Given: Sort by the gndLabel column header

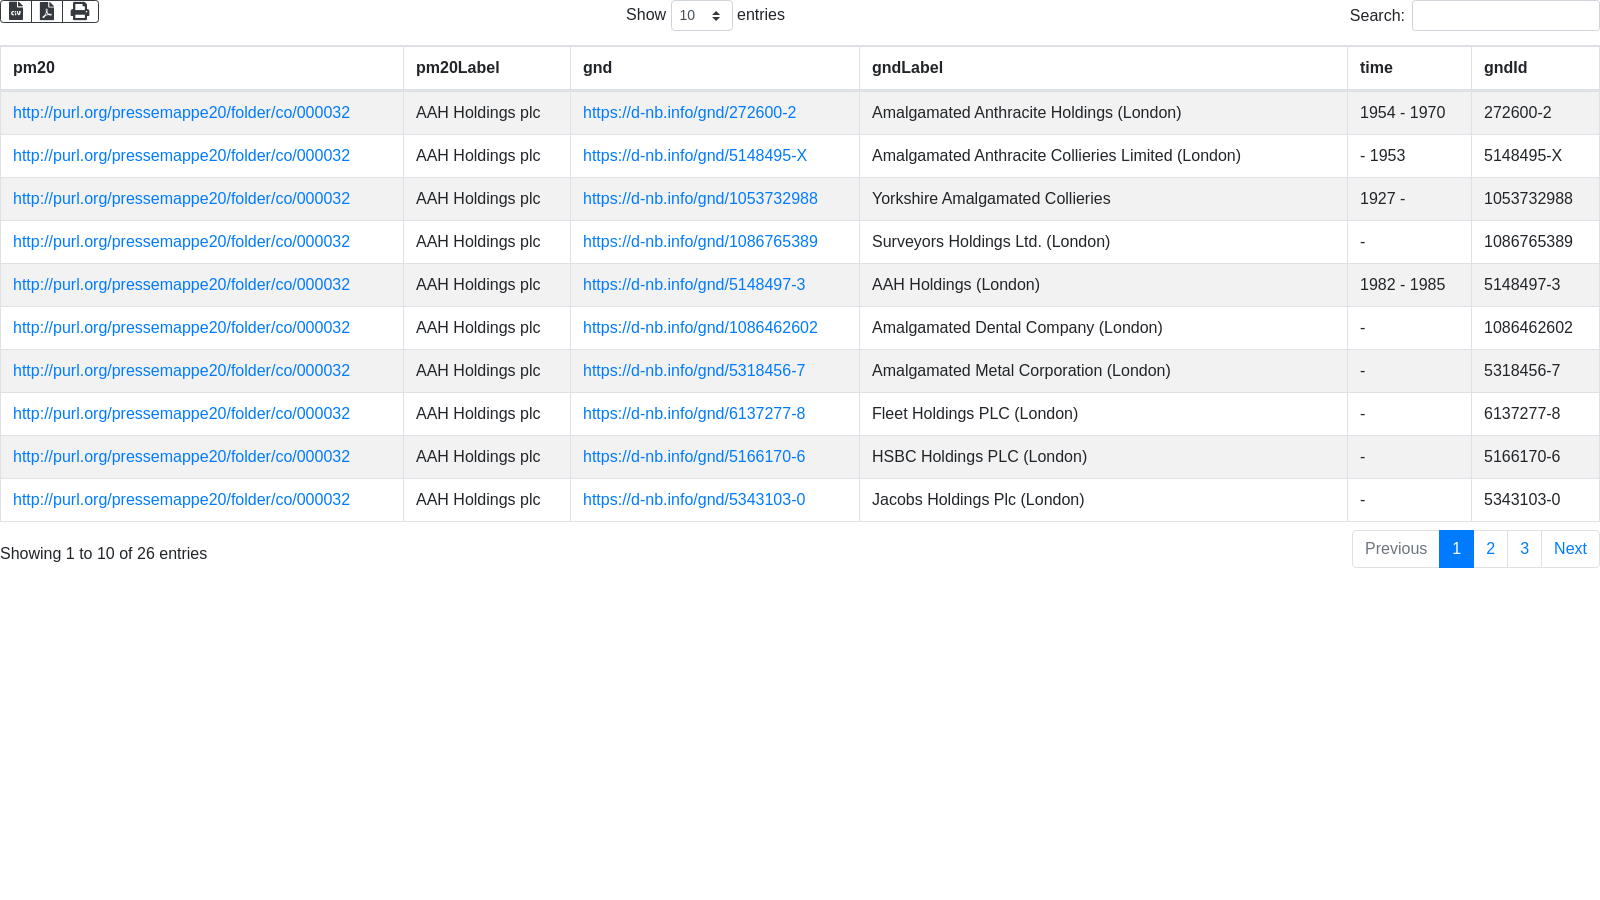Looking at the screenshot, I should (x=1103, y=68).
